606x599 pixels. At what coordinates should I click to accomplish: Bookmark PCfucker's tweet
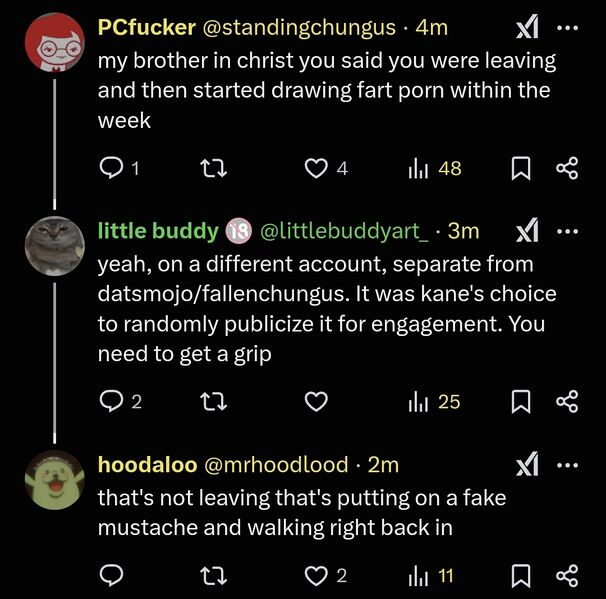click(x=520, y=169)
